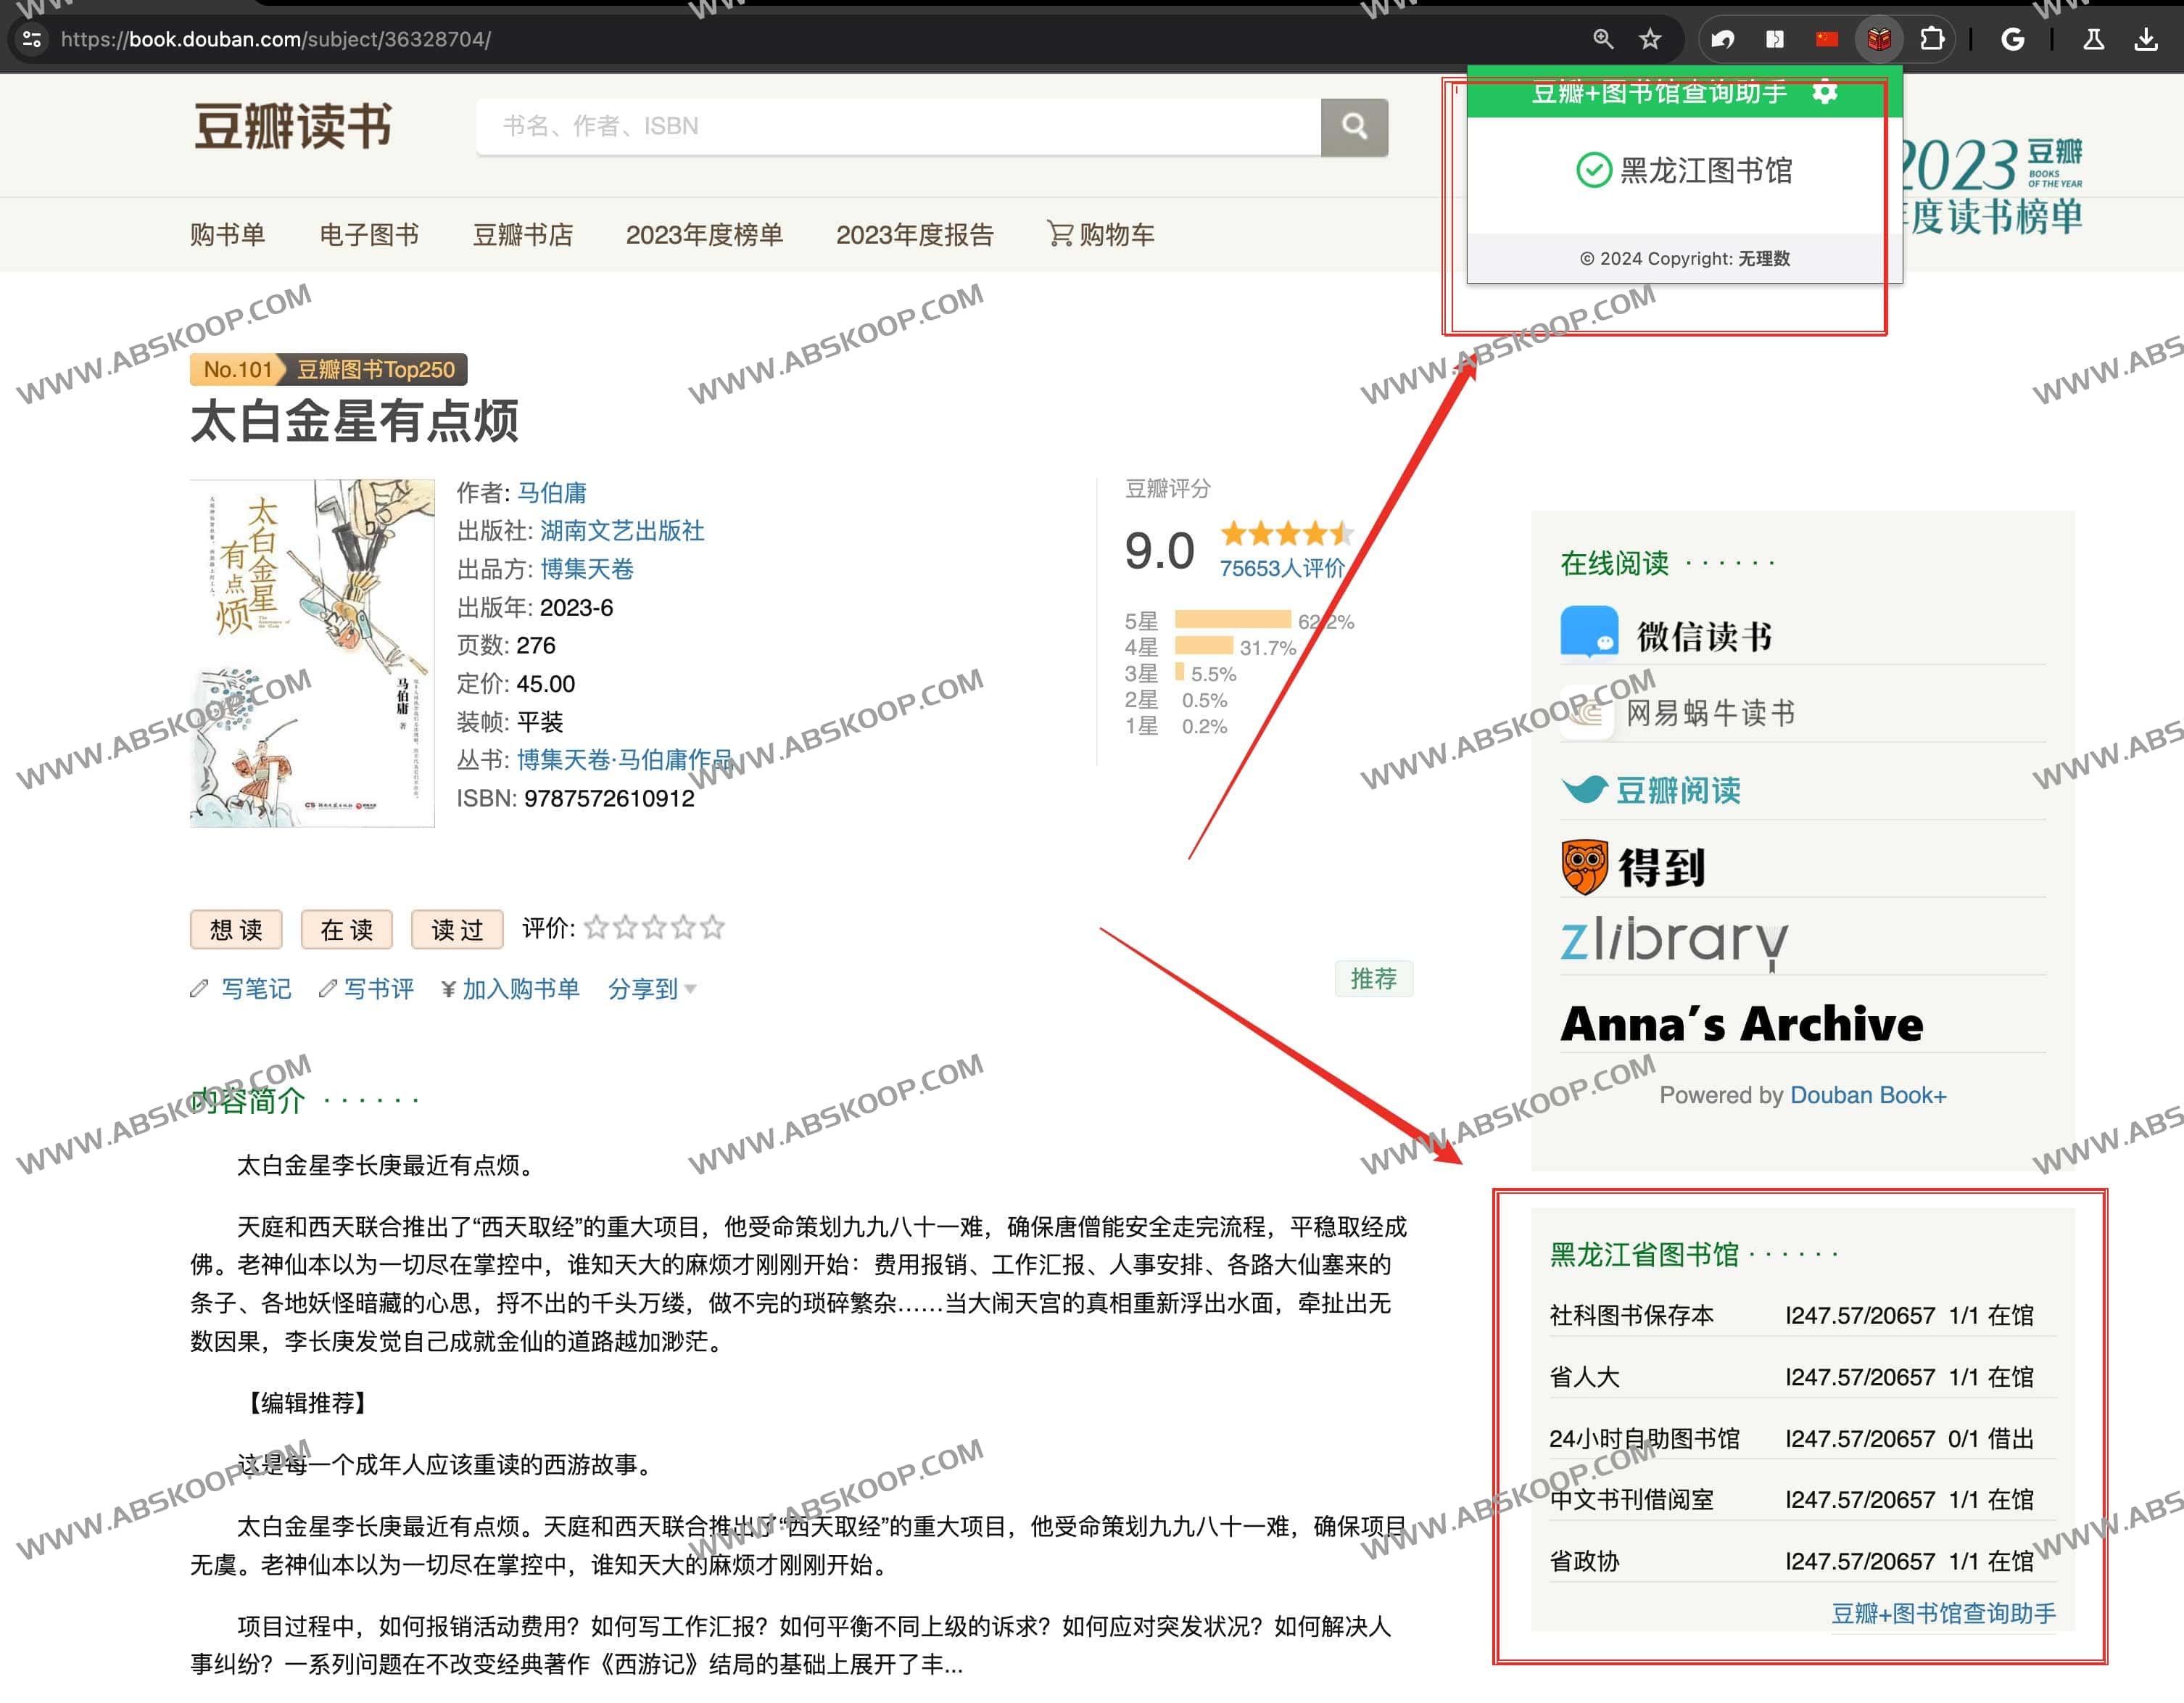Open the 微信读书 online reading icon
This screenshot has height=1703, width=2184.
coord(1588,633)
